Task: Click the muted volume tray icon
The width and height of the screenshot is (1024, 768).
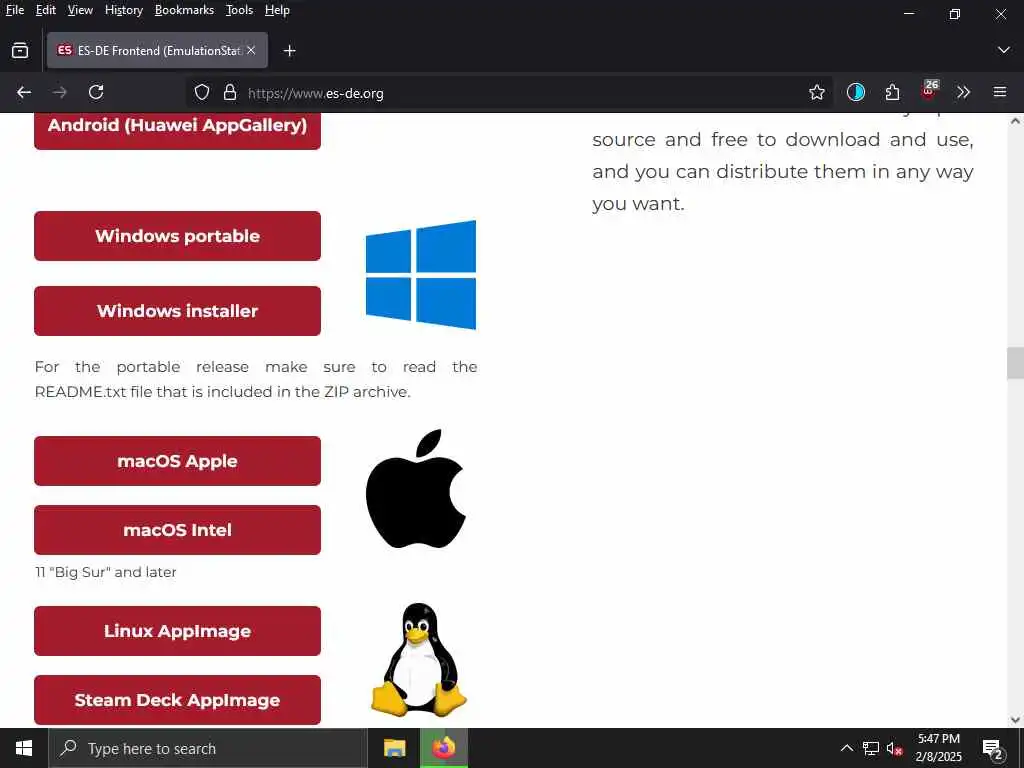Action: tap(895, 748)
